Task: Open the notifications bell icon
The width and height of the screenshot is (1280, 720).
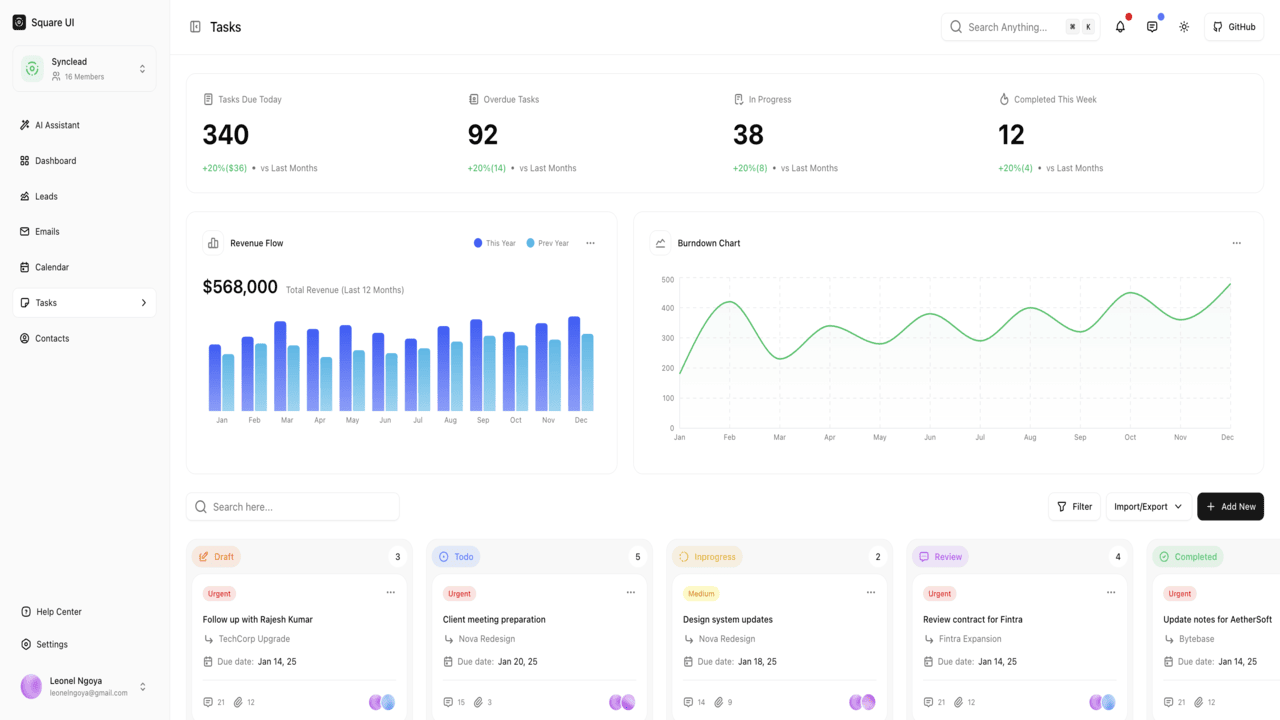Action: coord(1120,27)
